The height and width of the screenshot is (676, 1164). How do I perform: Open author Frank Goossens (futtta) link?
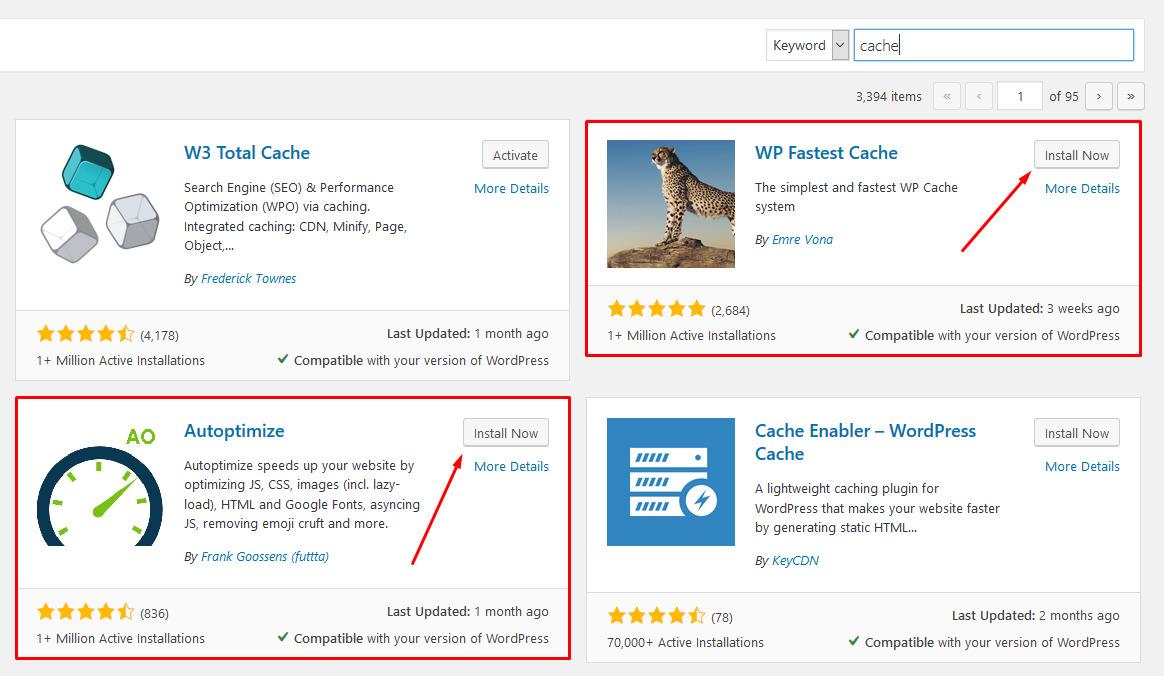pyautogui.click(x=265, y=557)
